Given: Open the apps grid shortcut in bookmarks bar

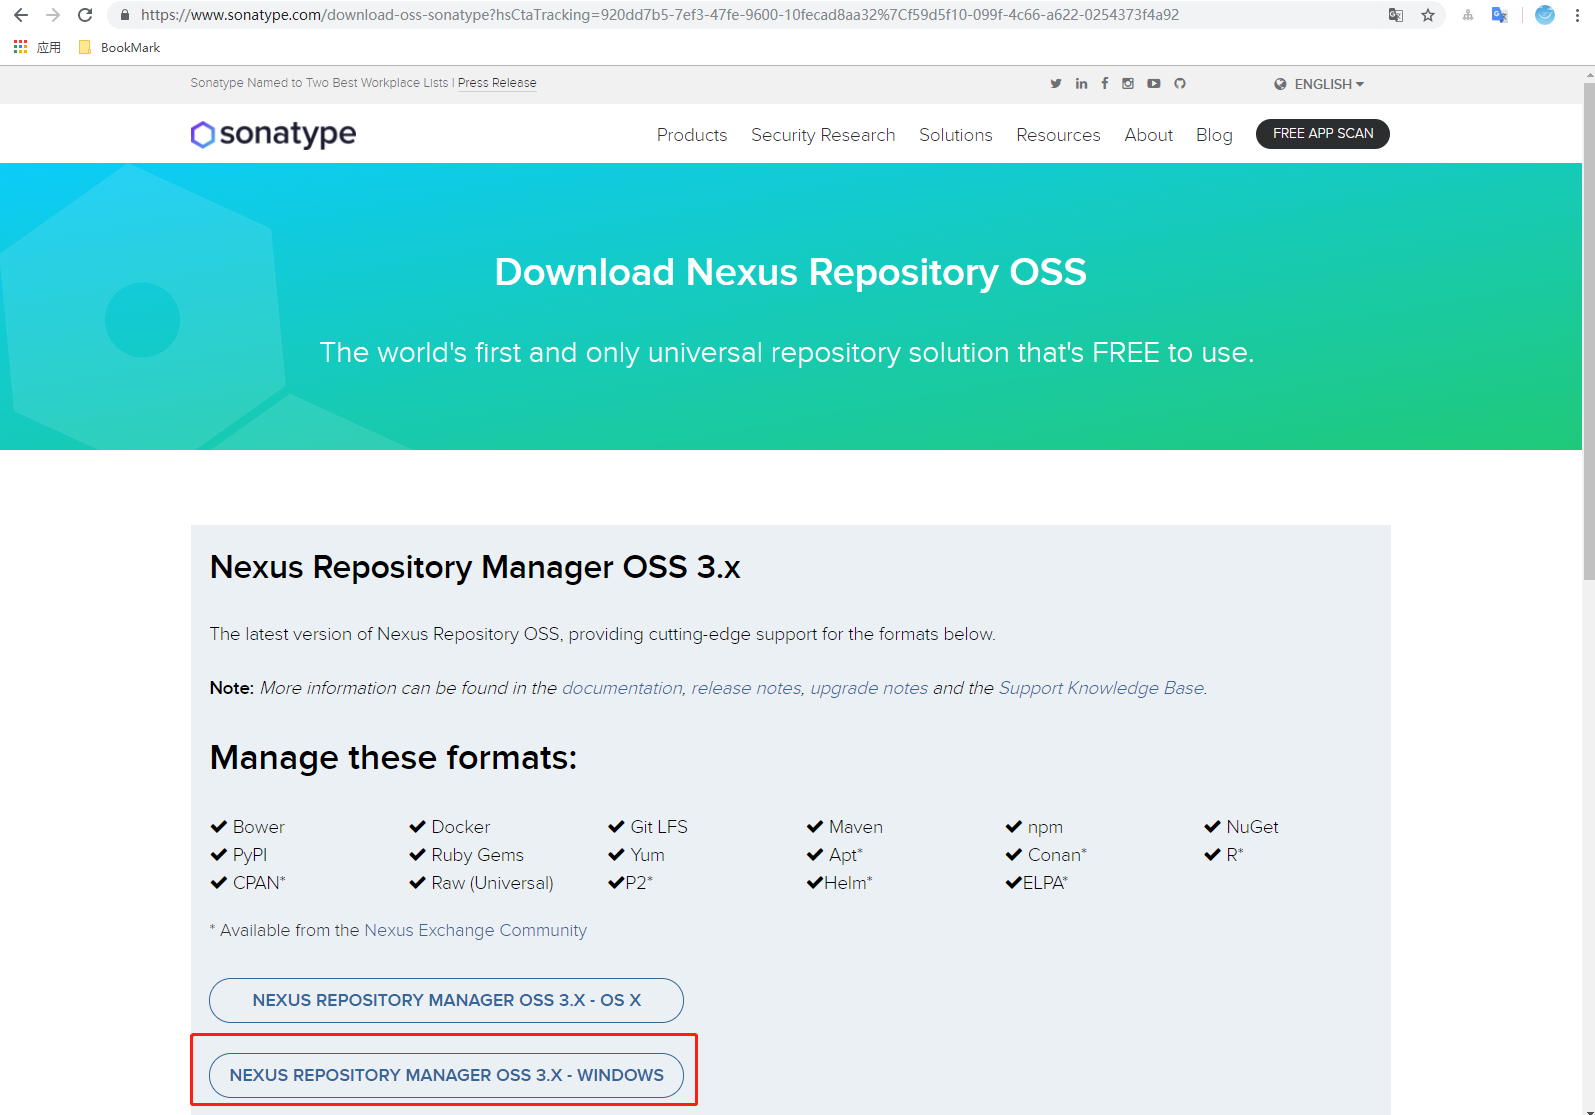Looking at the screenshot, I should (20, 47).
